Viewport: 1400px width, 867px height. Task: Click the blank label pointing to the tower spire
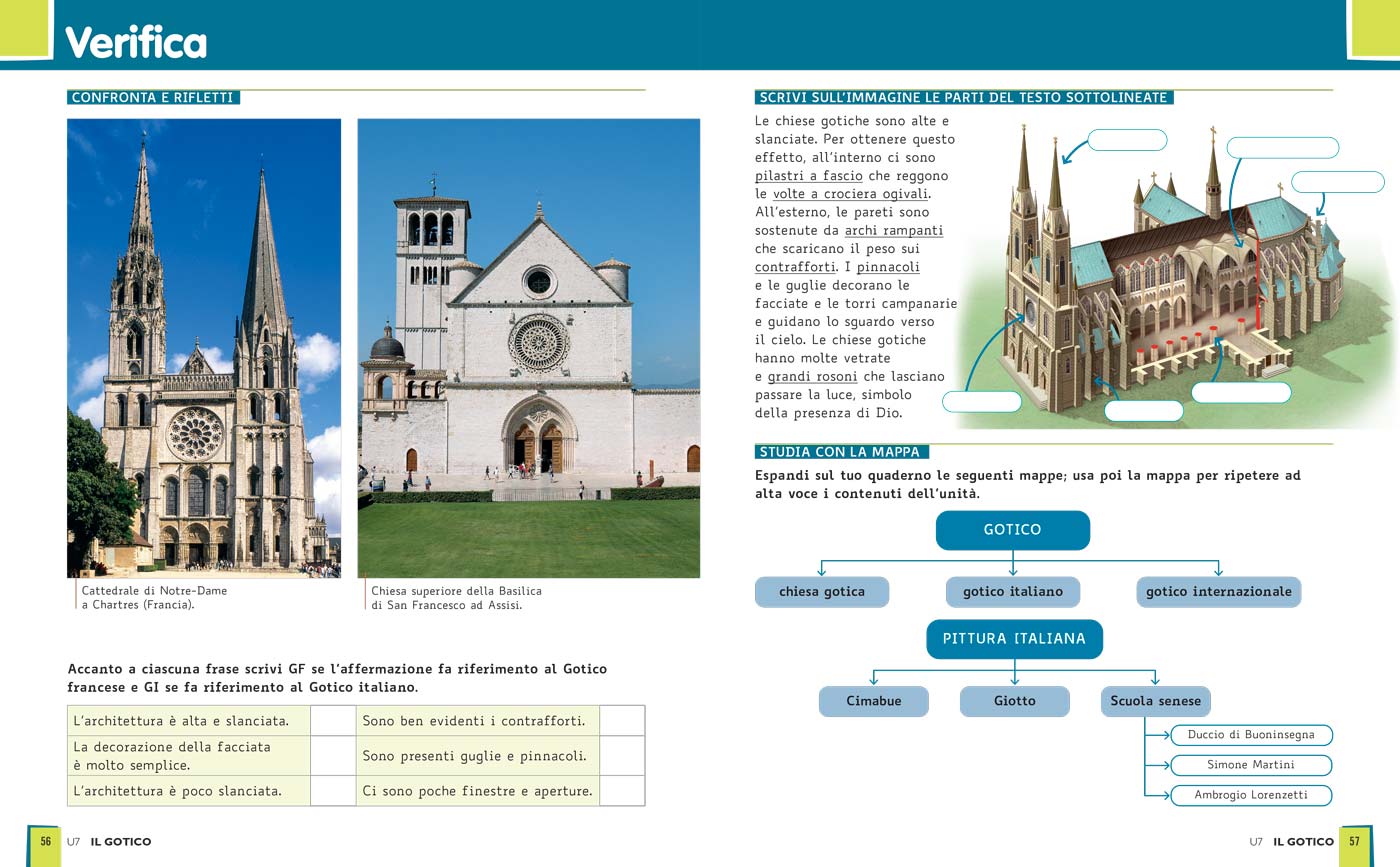(x=1127, y=140)
